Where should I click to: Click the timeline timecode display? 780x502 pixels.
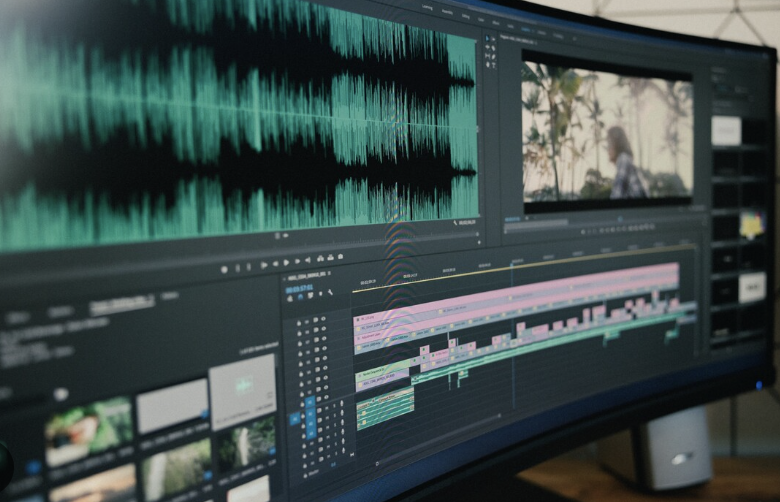[x=300, y=286]
